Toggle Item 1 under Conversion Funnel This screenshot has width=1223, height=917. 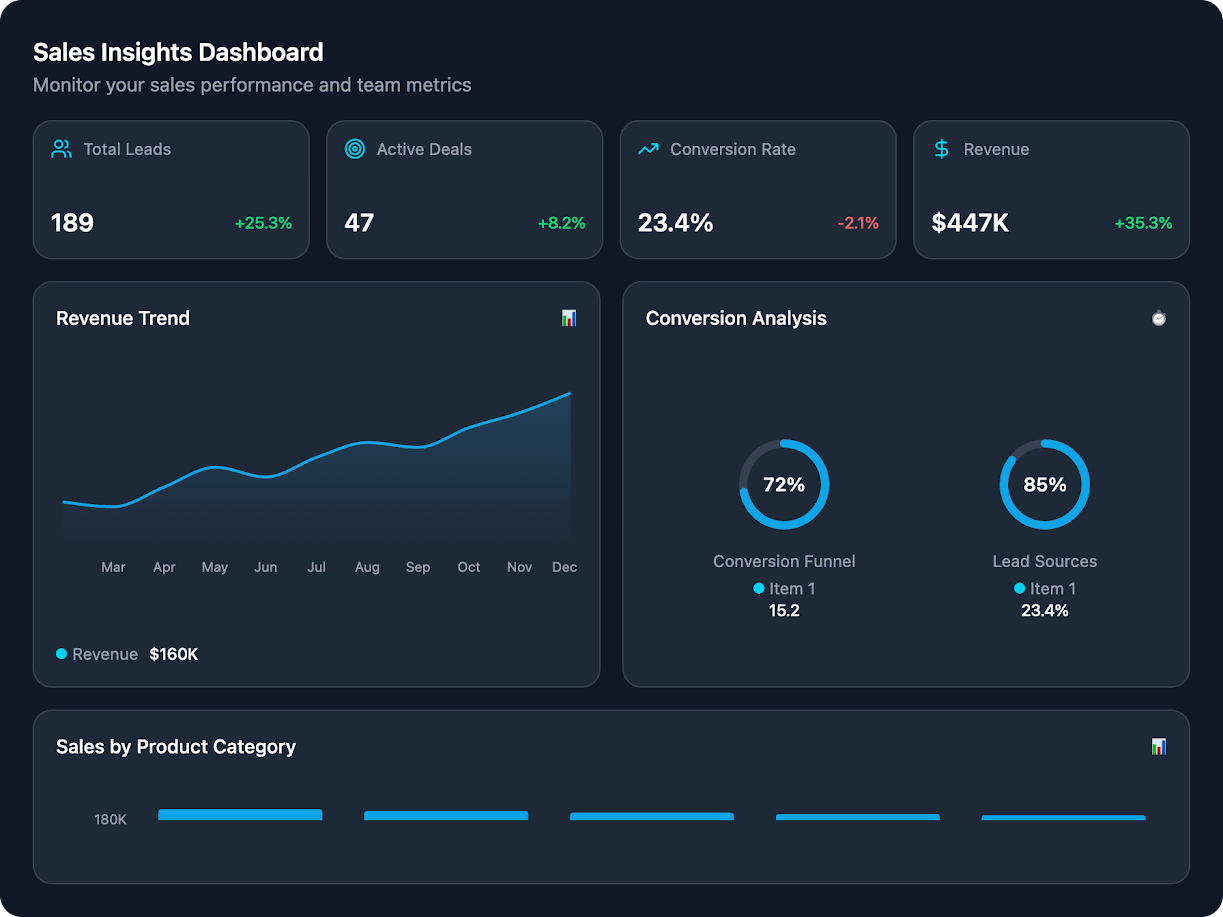tap(784, 588)
